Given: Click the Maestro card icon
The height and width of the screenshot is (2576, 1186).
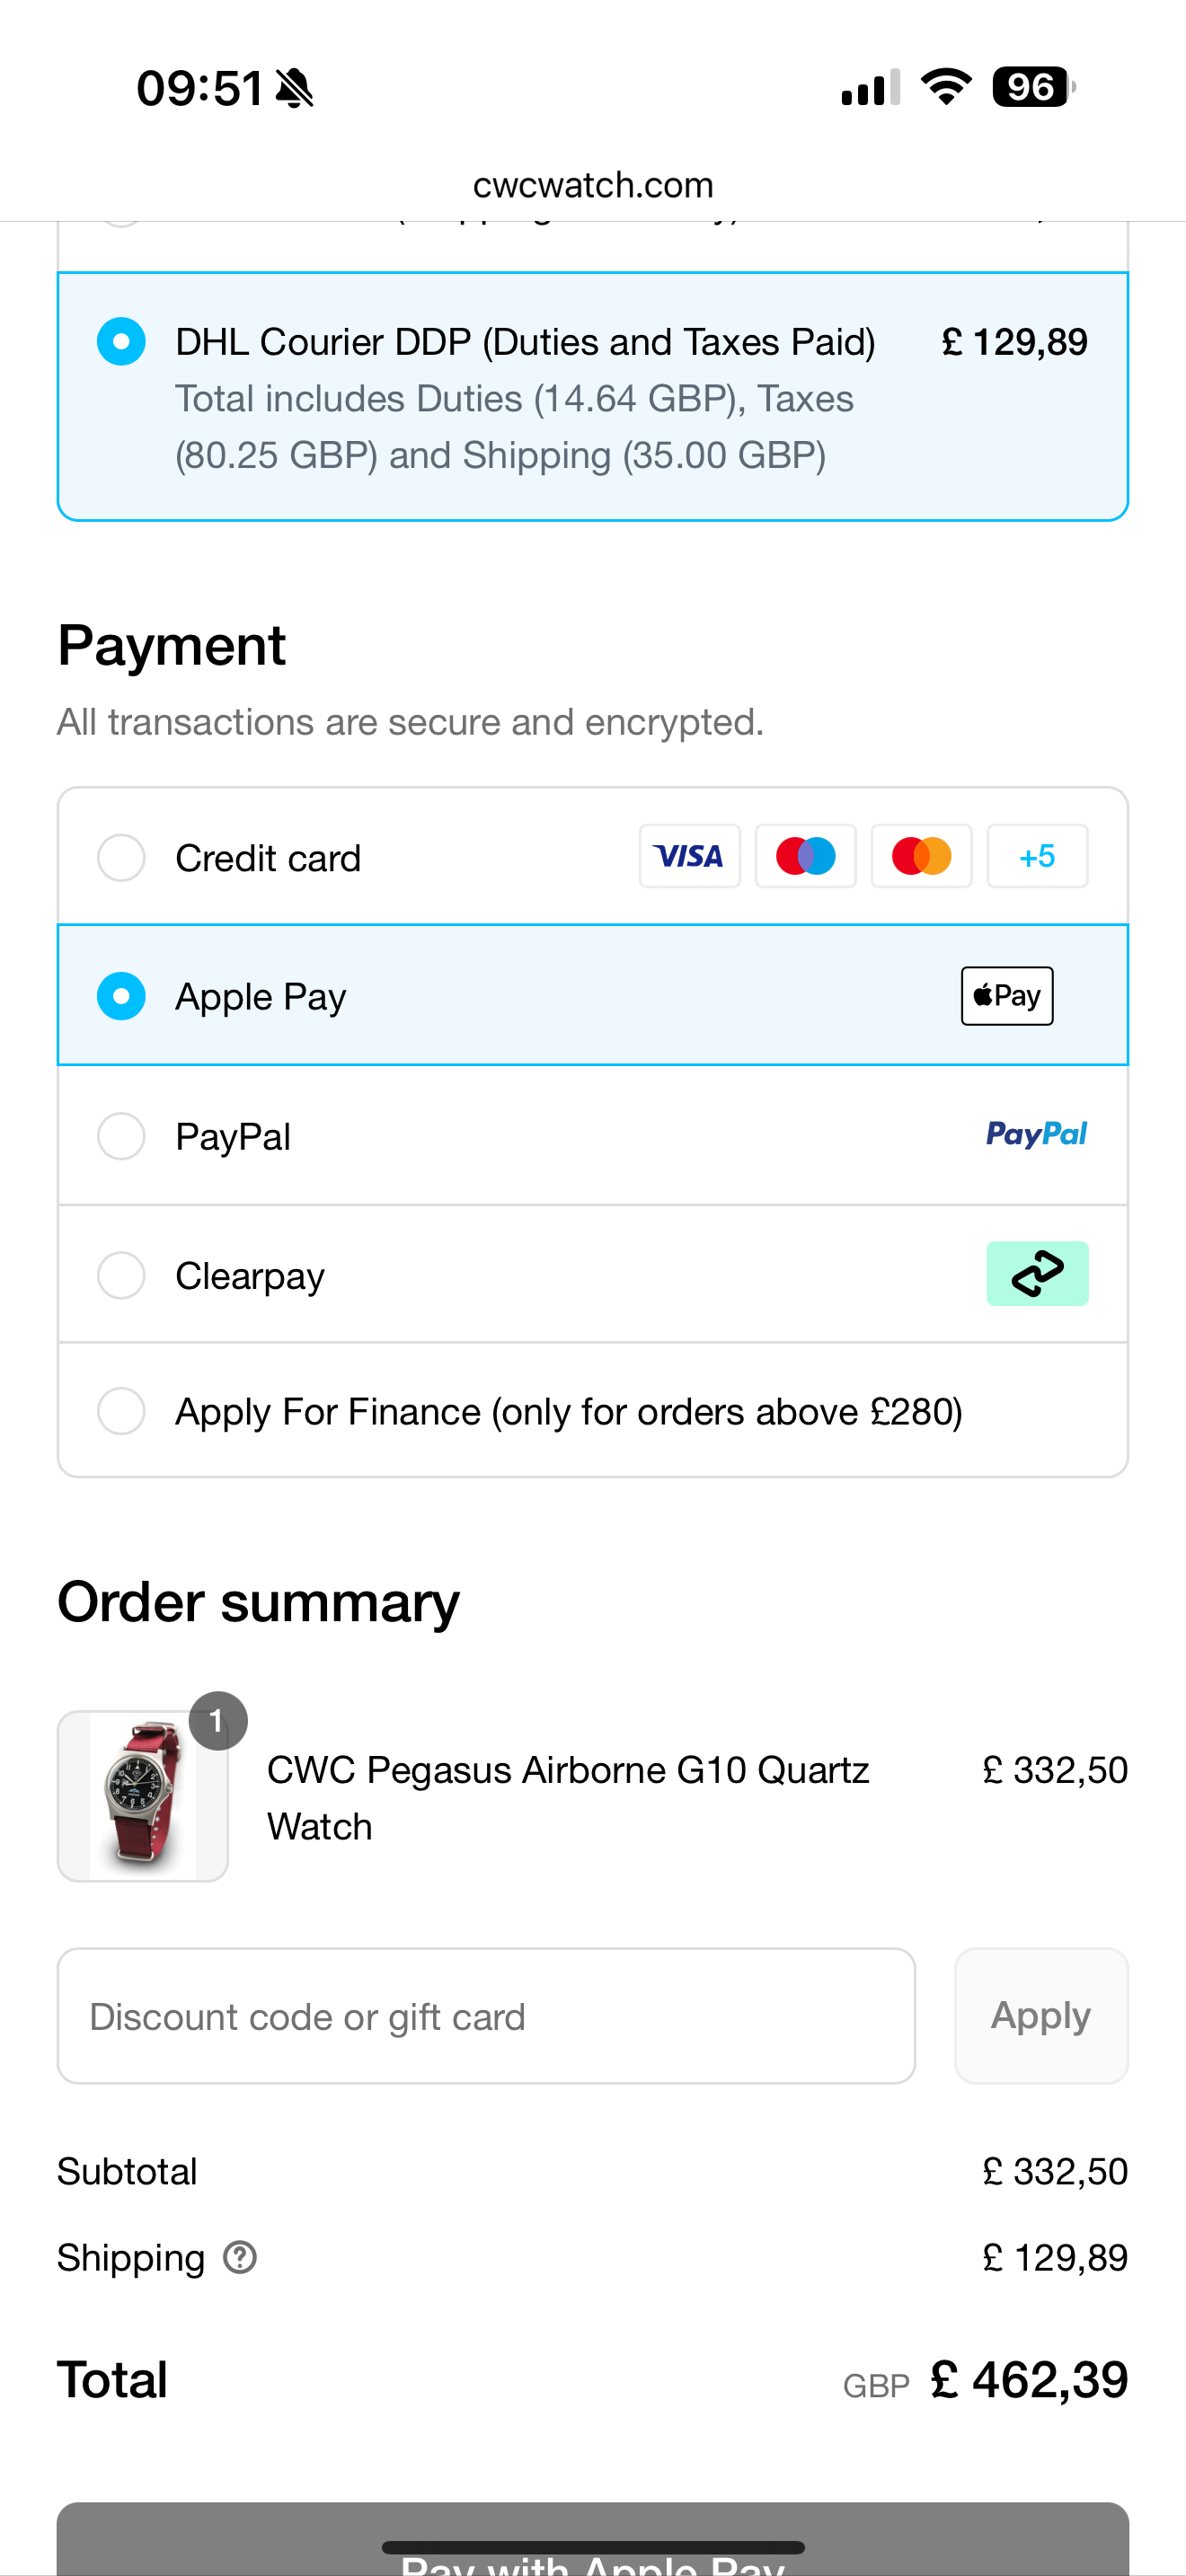Looking at the screenshot, I should pos(805,856).
